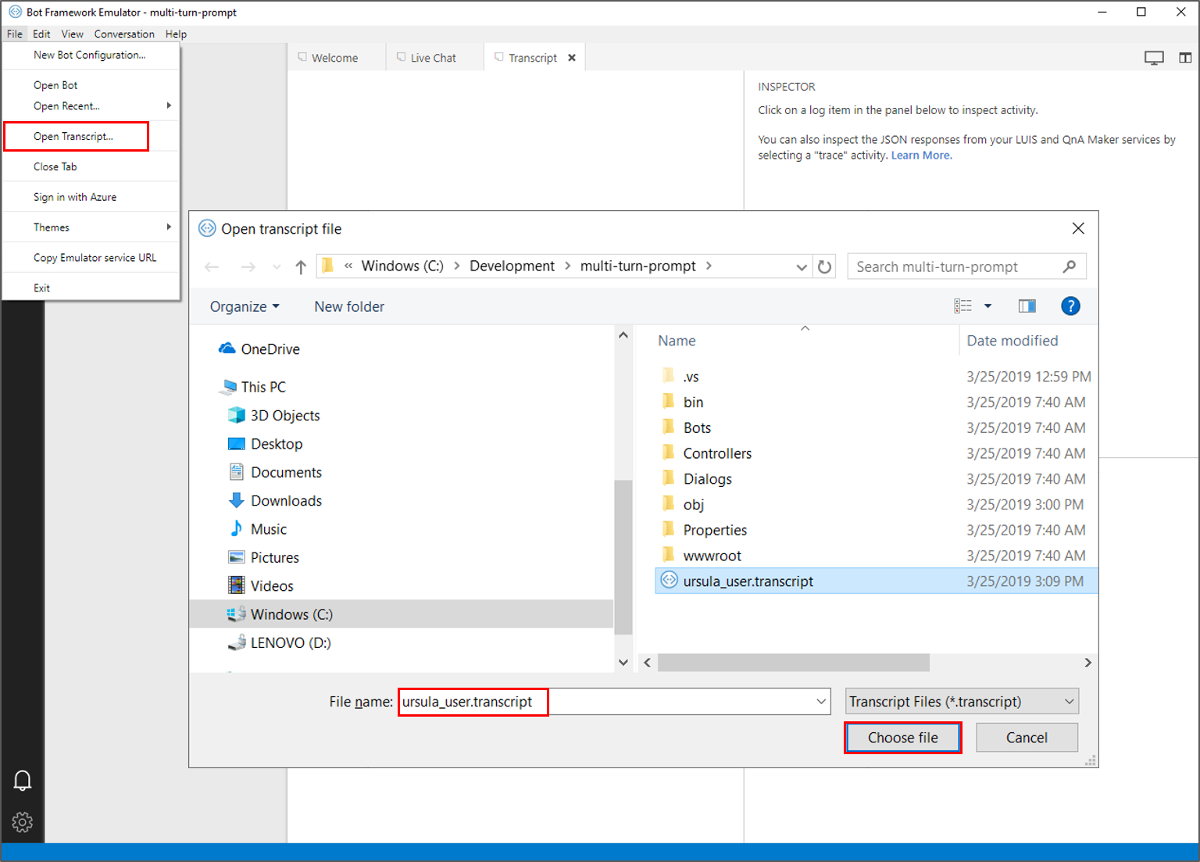The height and width of the screenshot is (862, 1200).
Task: Open the View menu
Action: click(x=72, y=34)
